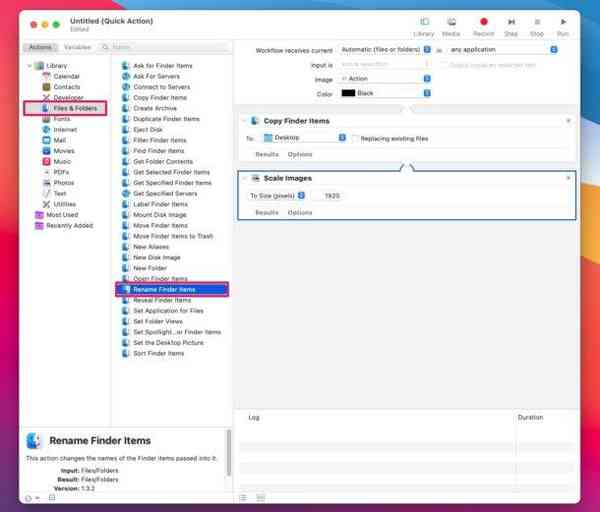Viewport: 600px width, 512px height.
Task: Click the description pane scrollbar
Action: [x=229, y=453]
